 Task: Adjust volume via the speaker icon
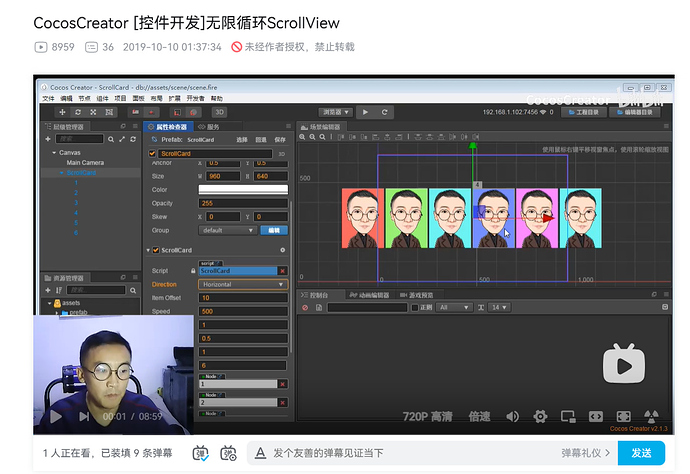coord(513,416)
